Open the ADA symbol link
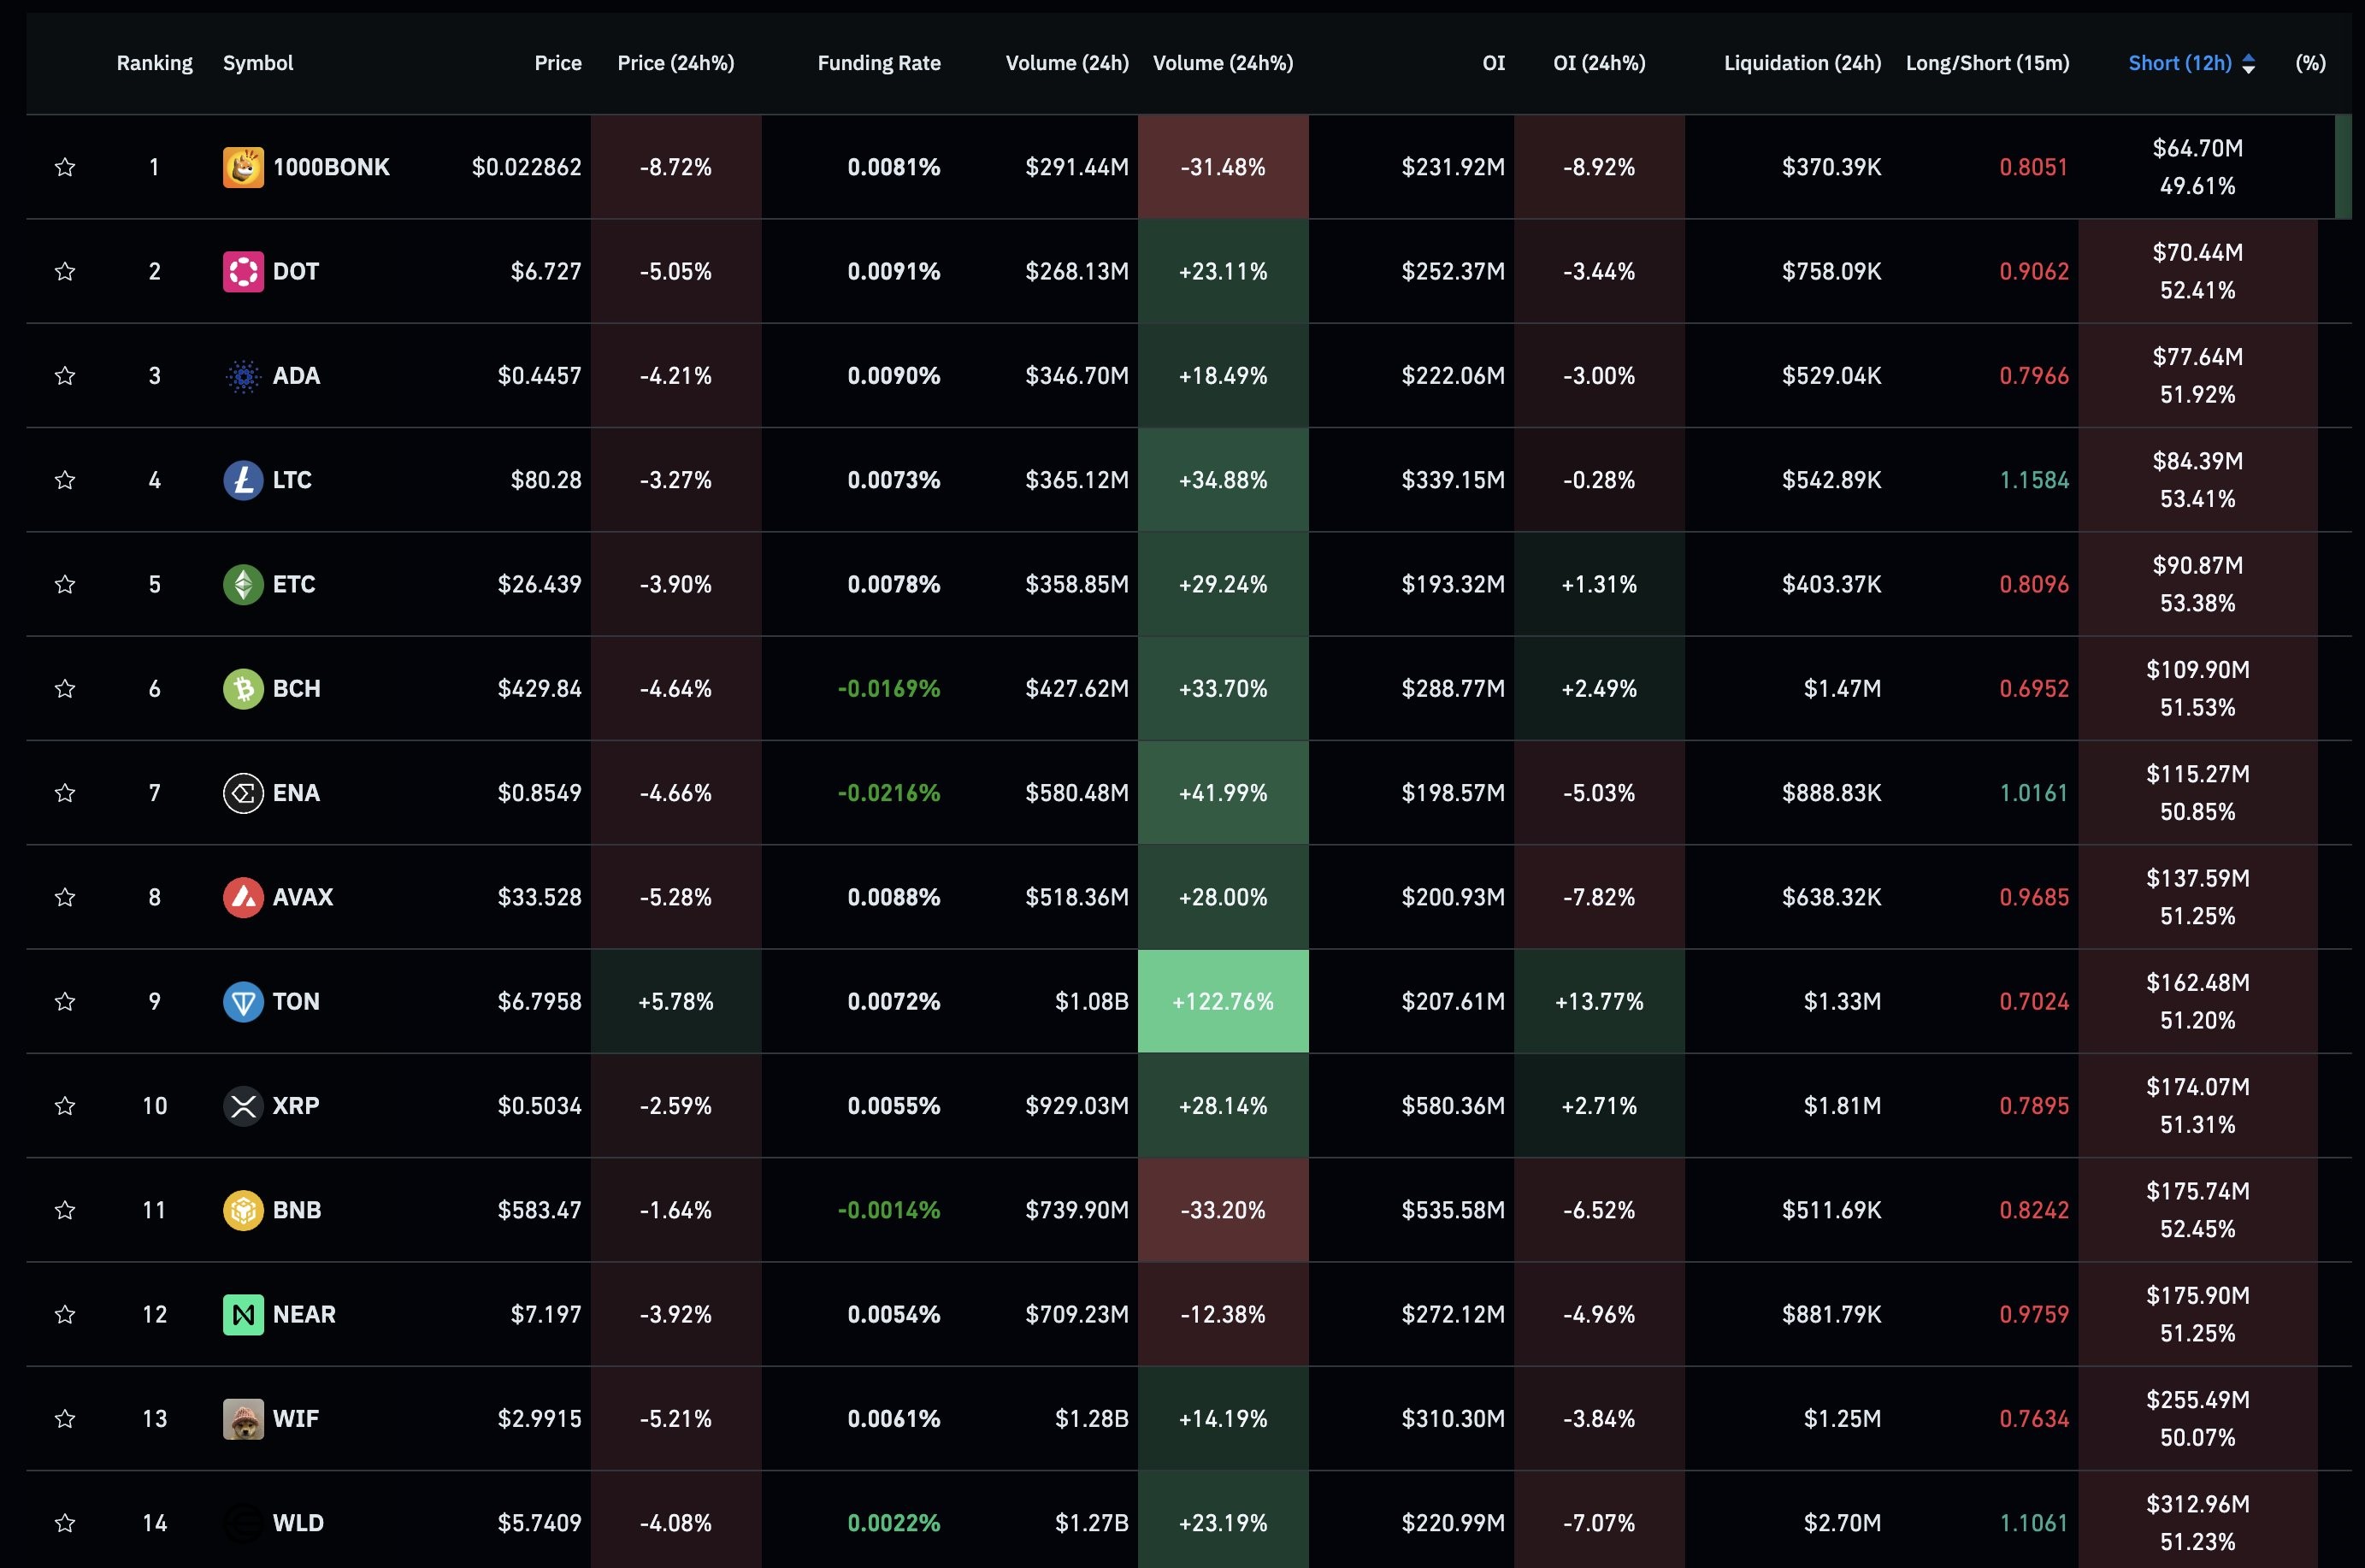Screen dimensions: 2365x1568 click(296, 376)
